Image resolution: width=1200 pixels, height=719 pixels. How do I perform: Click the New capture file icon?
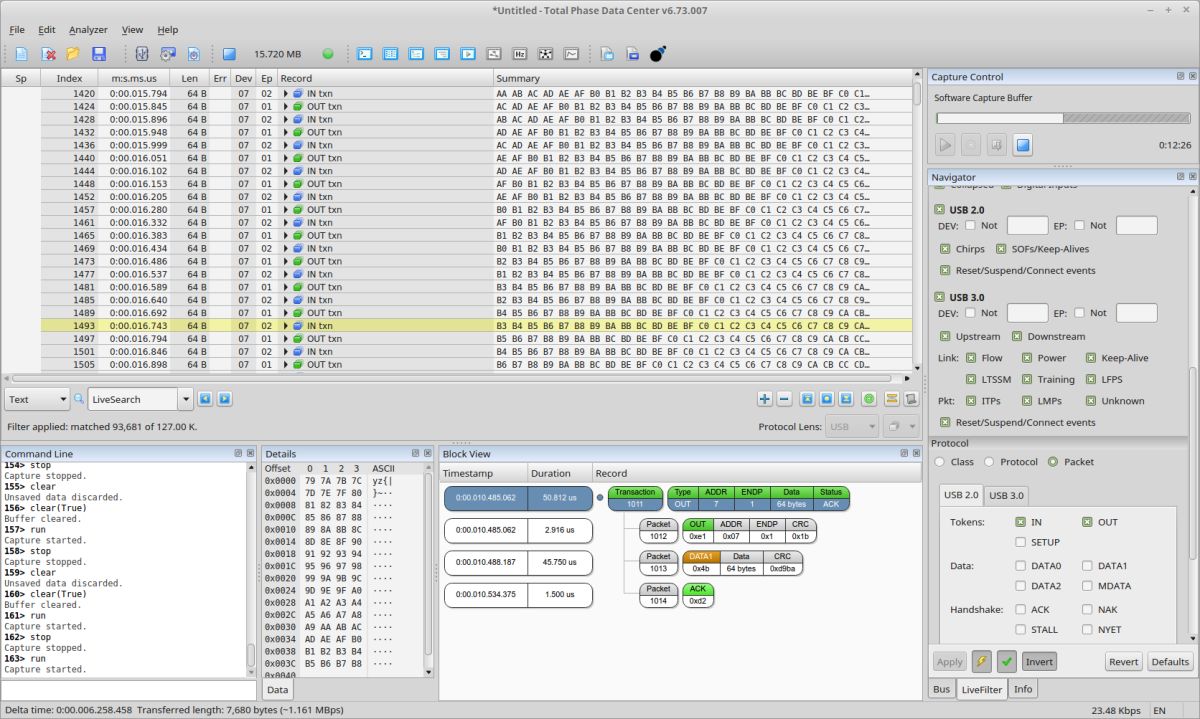[x=21, y=53]
